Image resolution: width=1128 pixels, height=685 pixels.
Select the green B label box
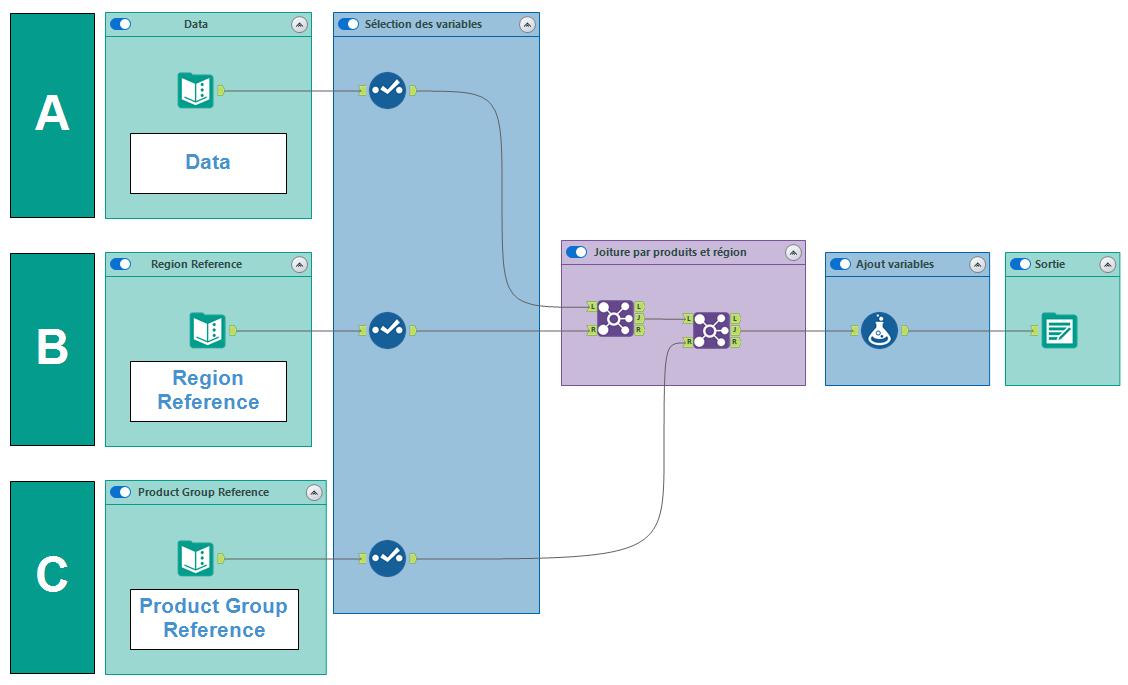click(x=53, y=349)
